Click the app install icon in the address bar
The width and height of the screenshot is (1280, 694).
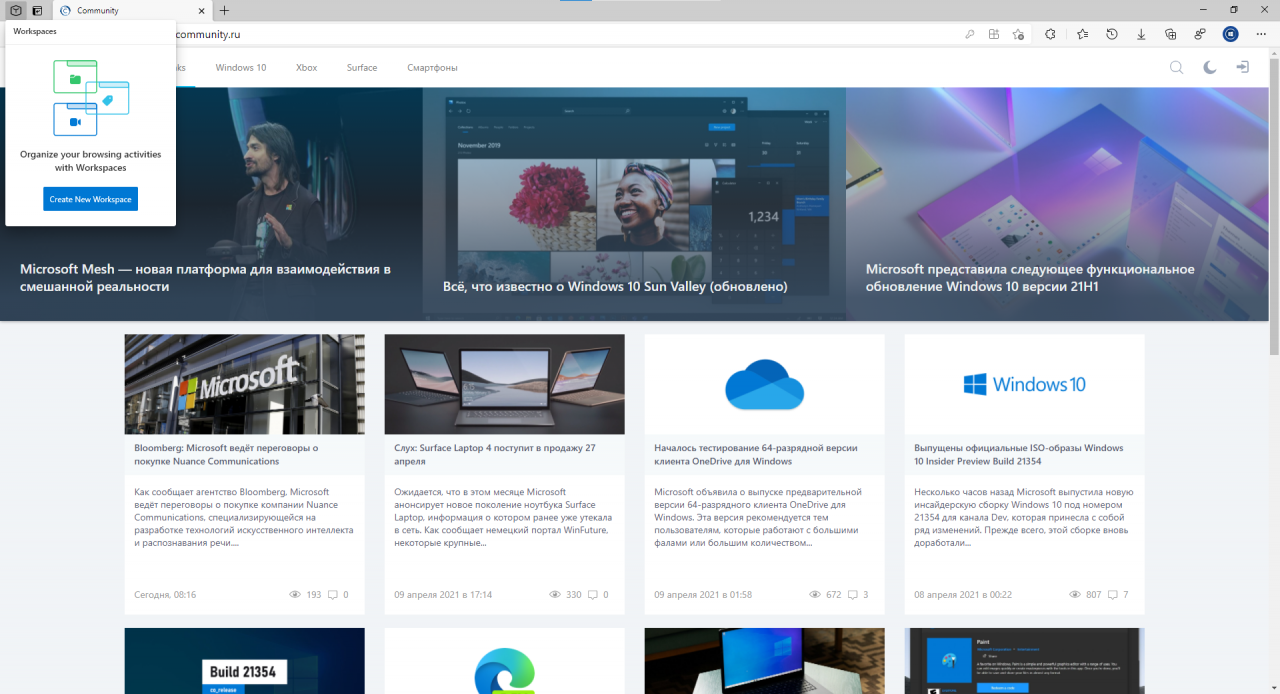[x=994, y=34]
